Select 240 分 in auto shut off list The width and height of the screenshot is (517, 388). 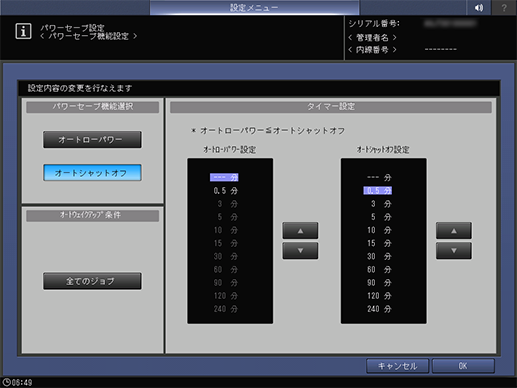coord(379,309)
